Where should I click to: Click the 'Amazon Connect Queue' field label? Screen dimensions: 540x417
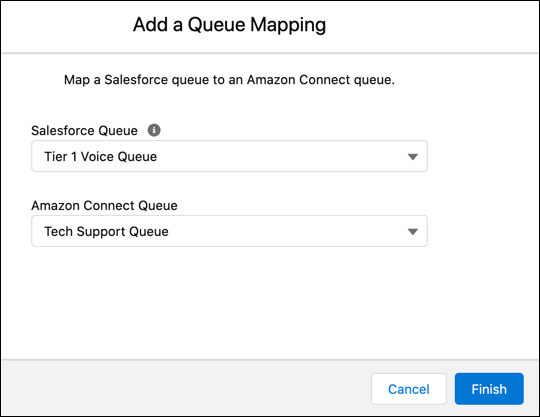[104, 206]
